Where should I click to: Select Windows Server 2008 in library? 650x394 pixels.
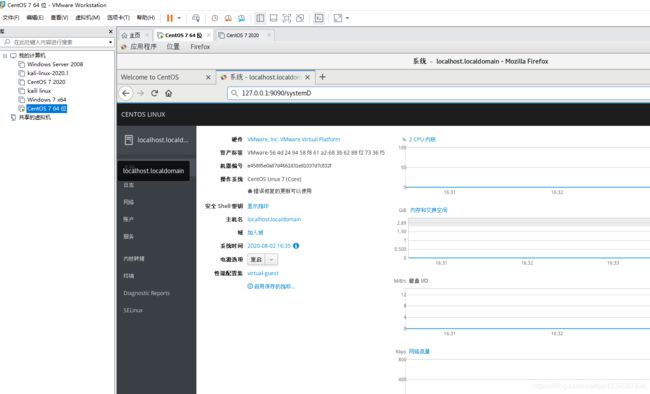pyautogui.click(x=55, y=64)
